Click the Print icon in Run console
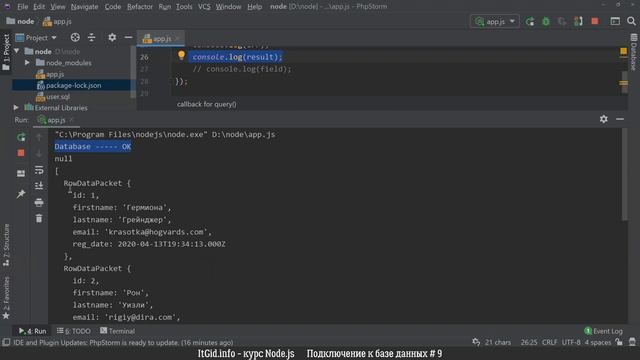 pos(39,202)
